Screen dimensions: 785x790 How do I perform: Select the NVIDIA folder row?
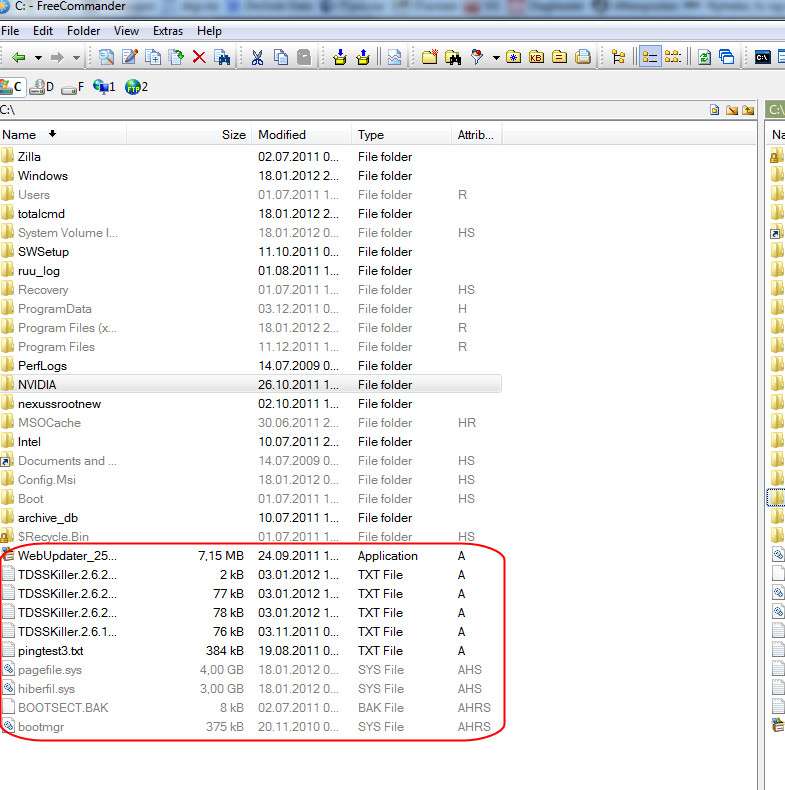pos(250,384)
